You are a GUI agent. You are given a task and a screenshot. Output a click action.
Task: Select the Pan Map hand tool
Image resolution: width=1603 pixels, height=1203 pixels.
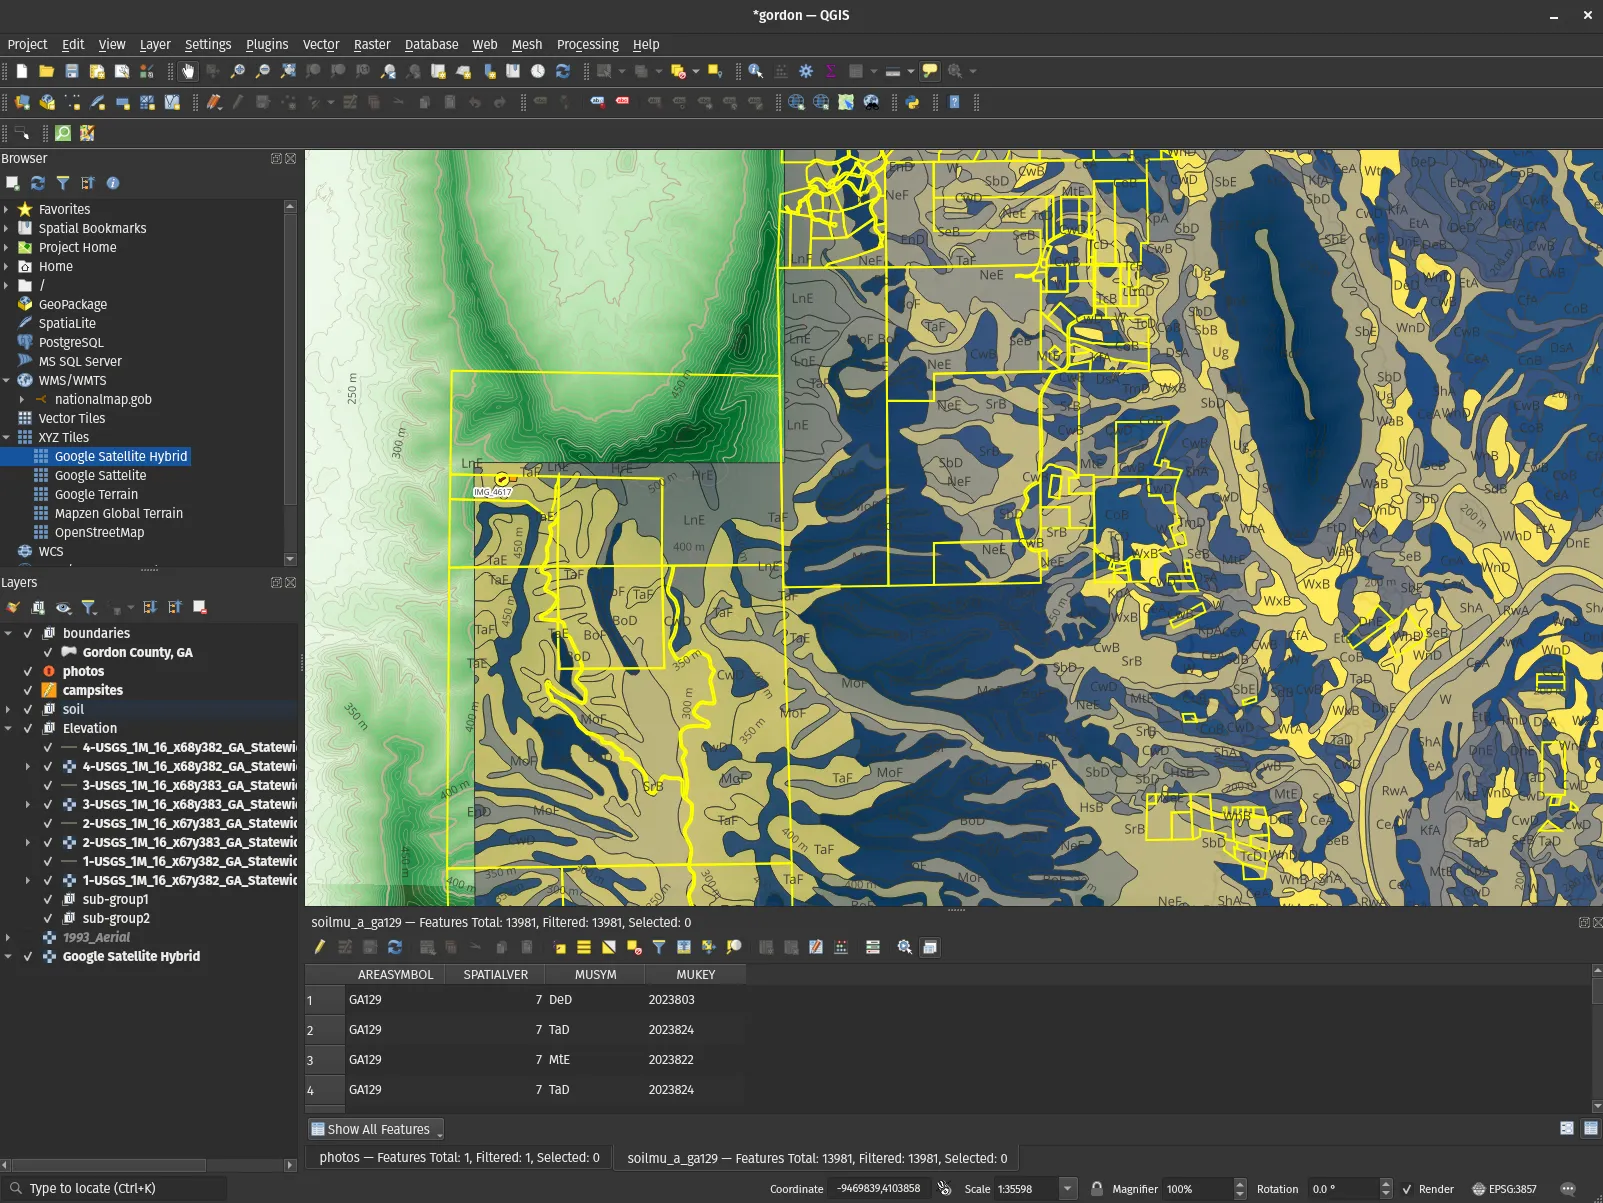pos(188,71)
